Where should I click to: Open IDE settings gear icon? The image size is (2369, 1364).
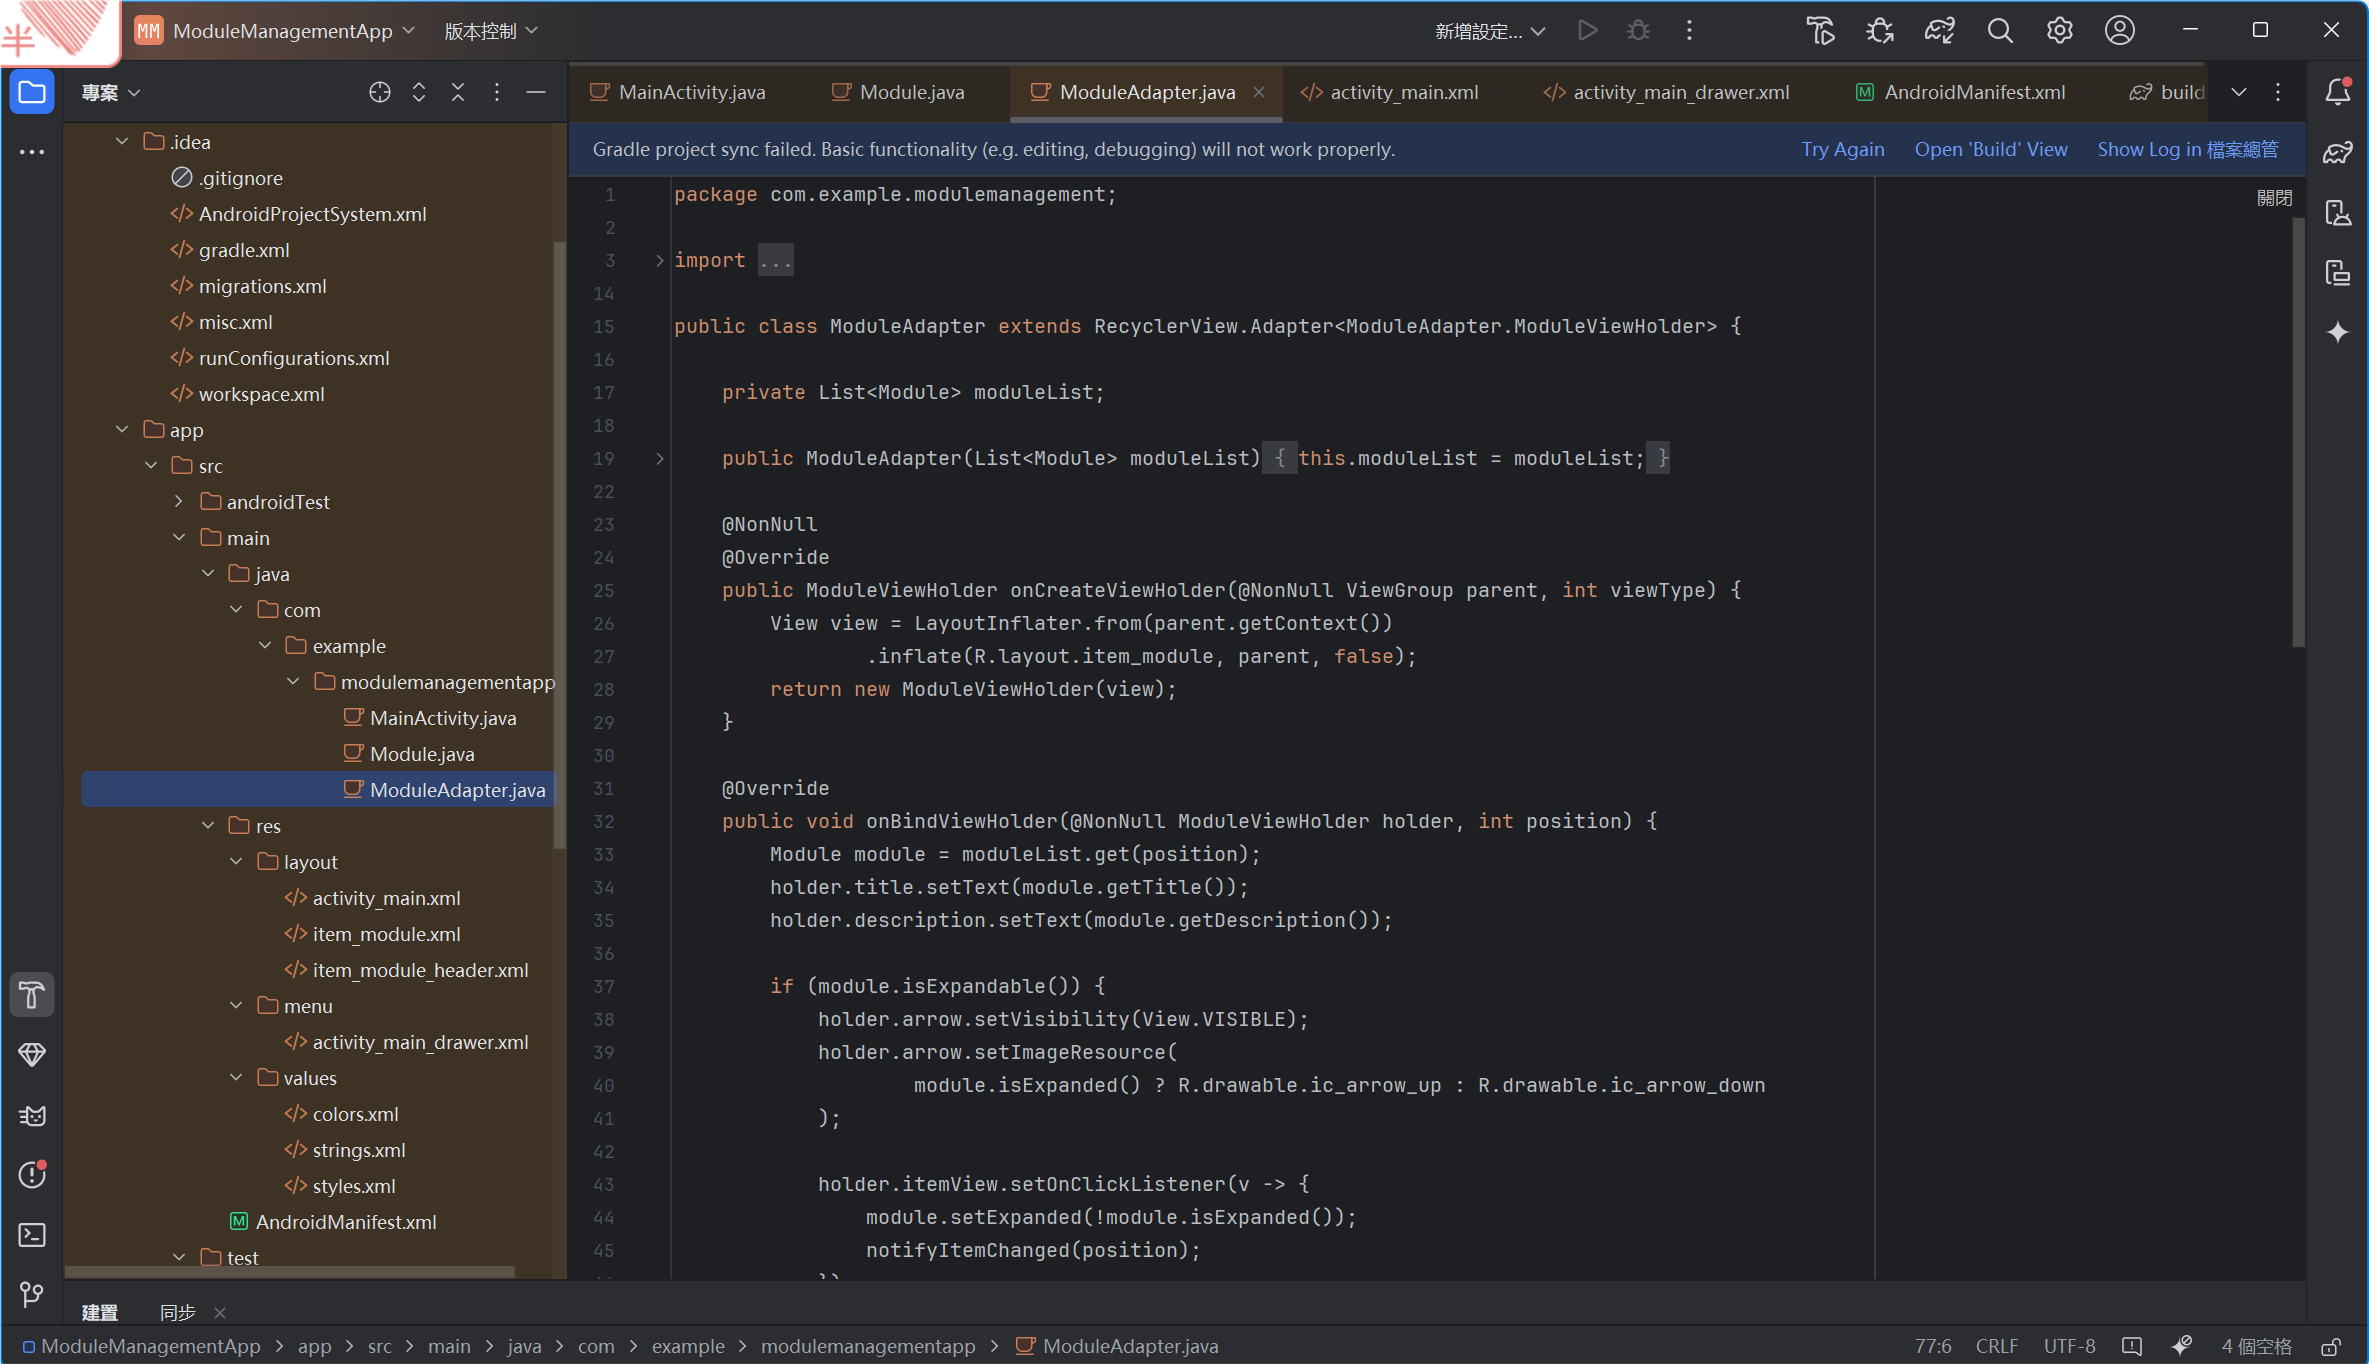pos(2059,31)
